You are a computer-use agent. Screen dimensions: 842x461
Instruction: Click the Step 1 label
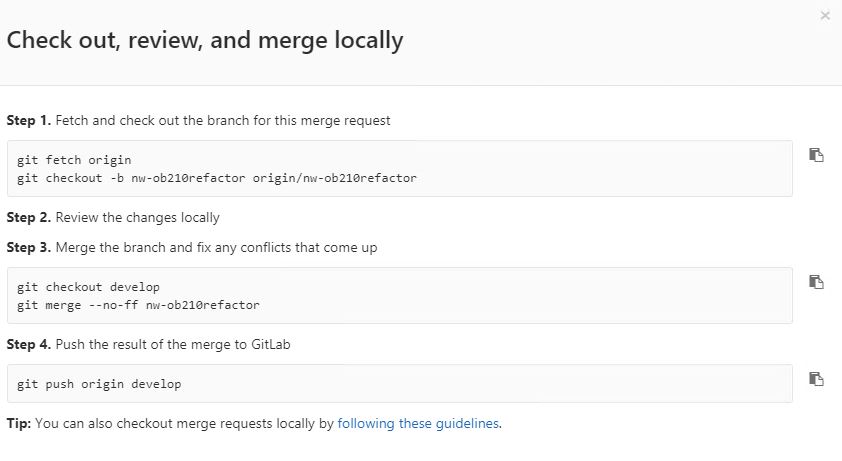pyautogui.click(x=28, y=120)
